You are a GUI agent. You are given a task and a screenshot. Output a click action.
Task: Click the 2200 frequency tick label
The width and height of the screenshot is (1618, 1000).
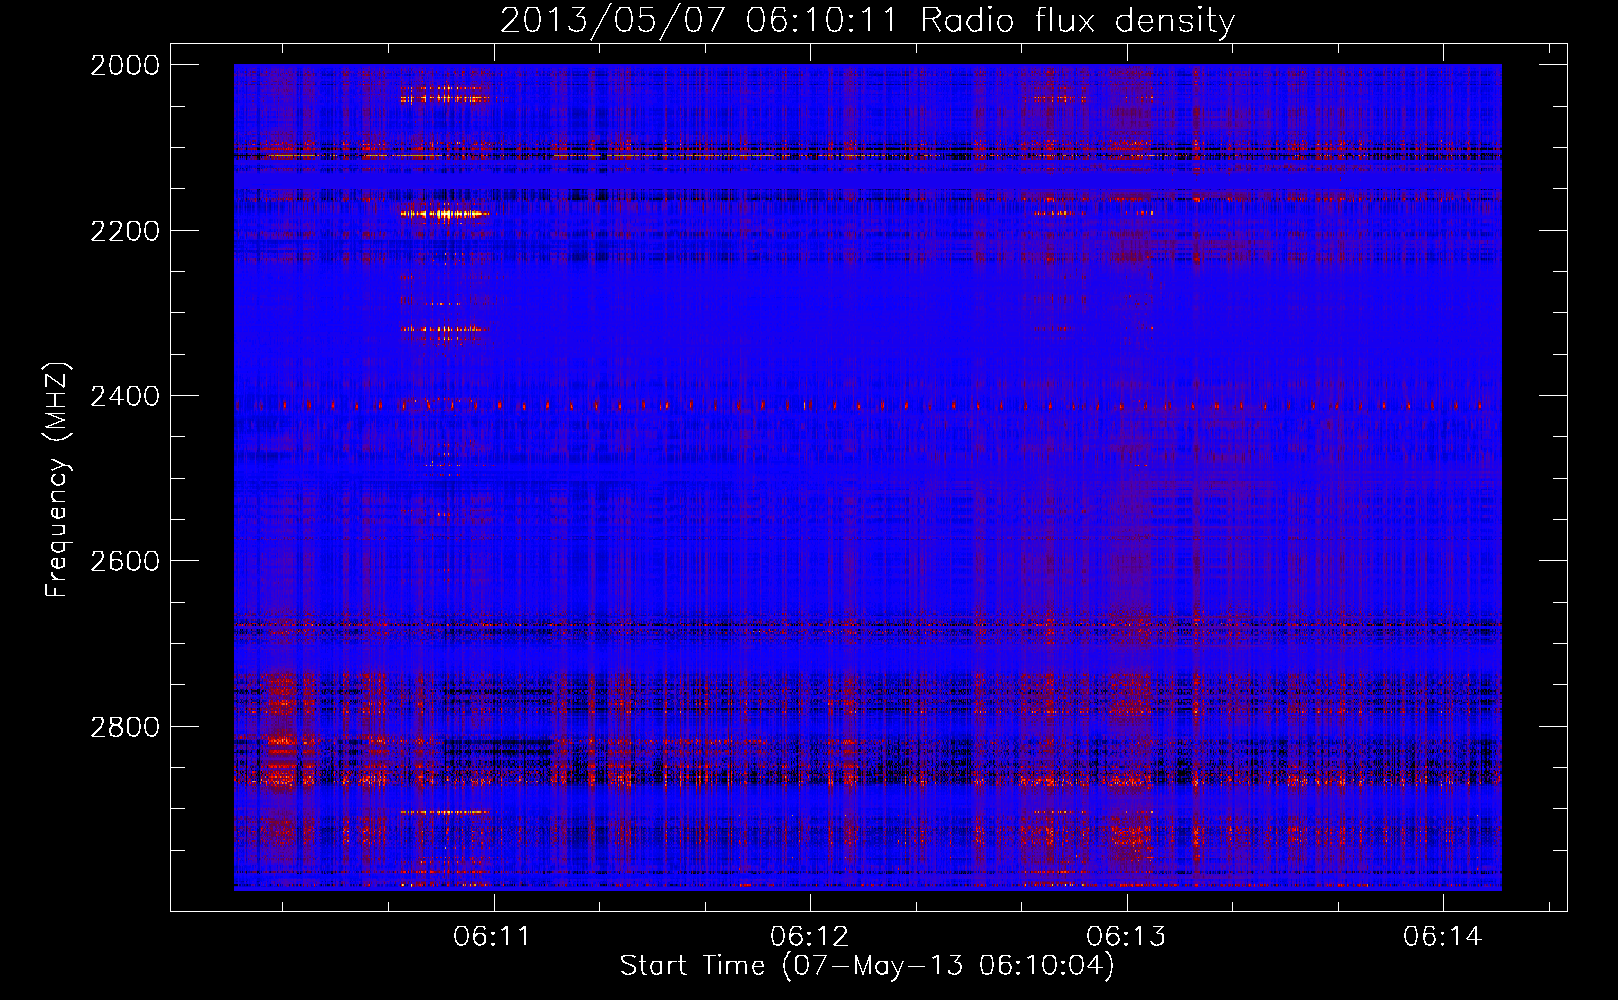point(125,231)
